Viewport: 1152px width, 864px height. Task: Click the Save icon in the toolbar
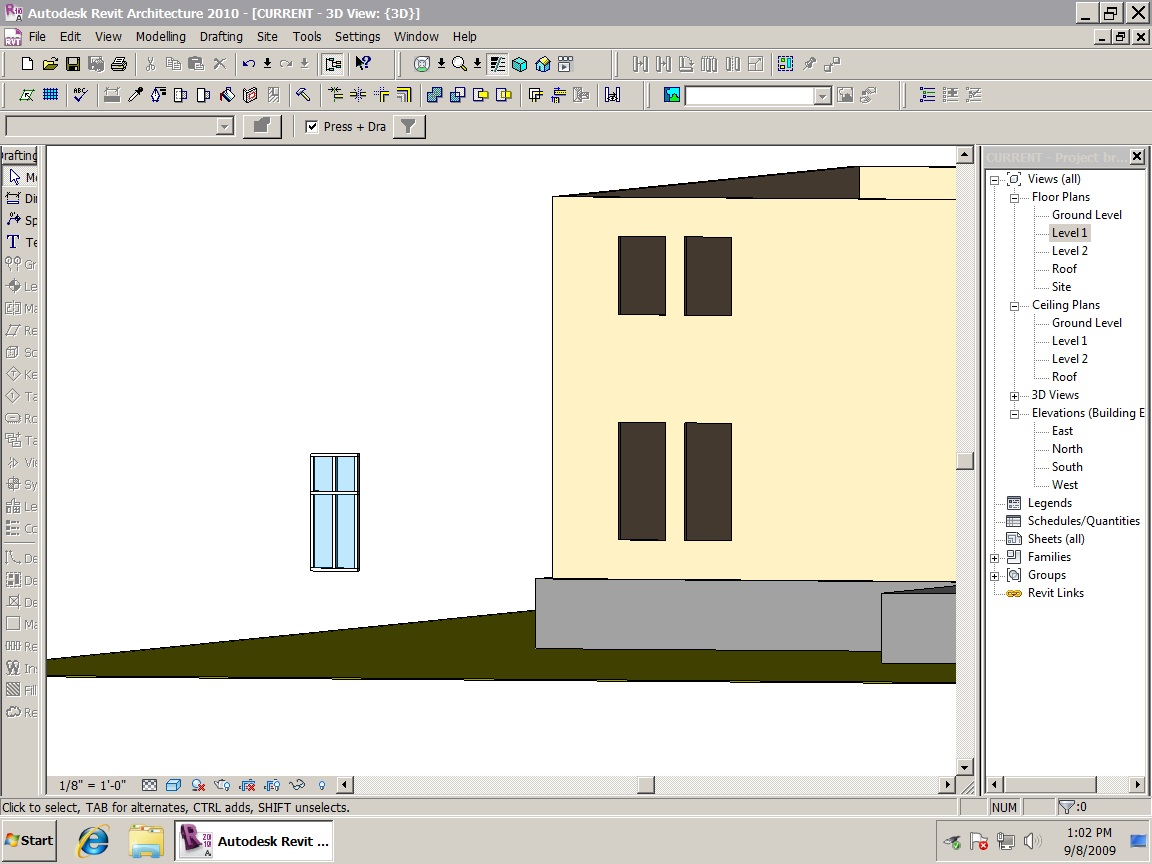[73, 64]
